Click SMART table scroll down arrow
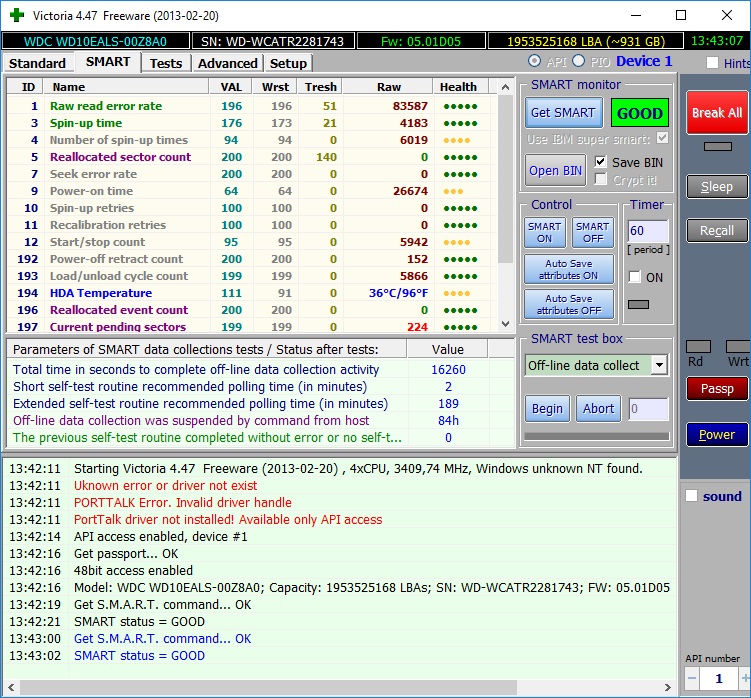 [x=505, y=324]
